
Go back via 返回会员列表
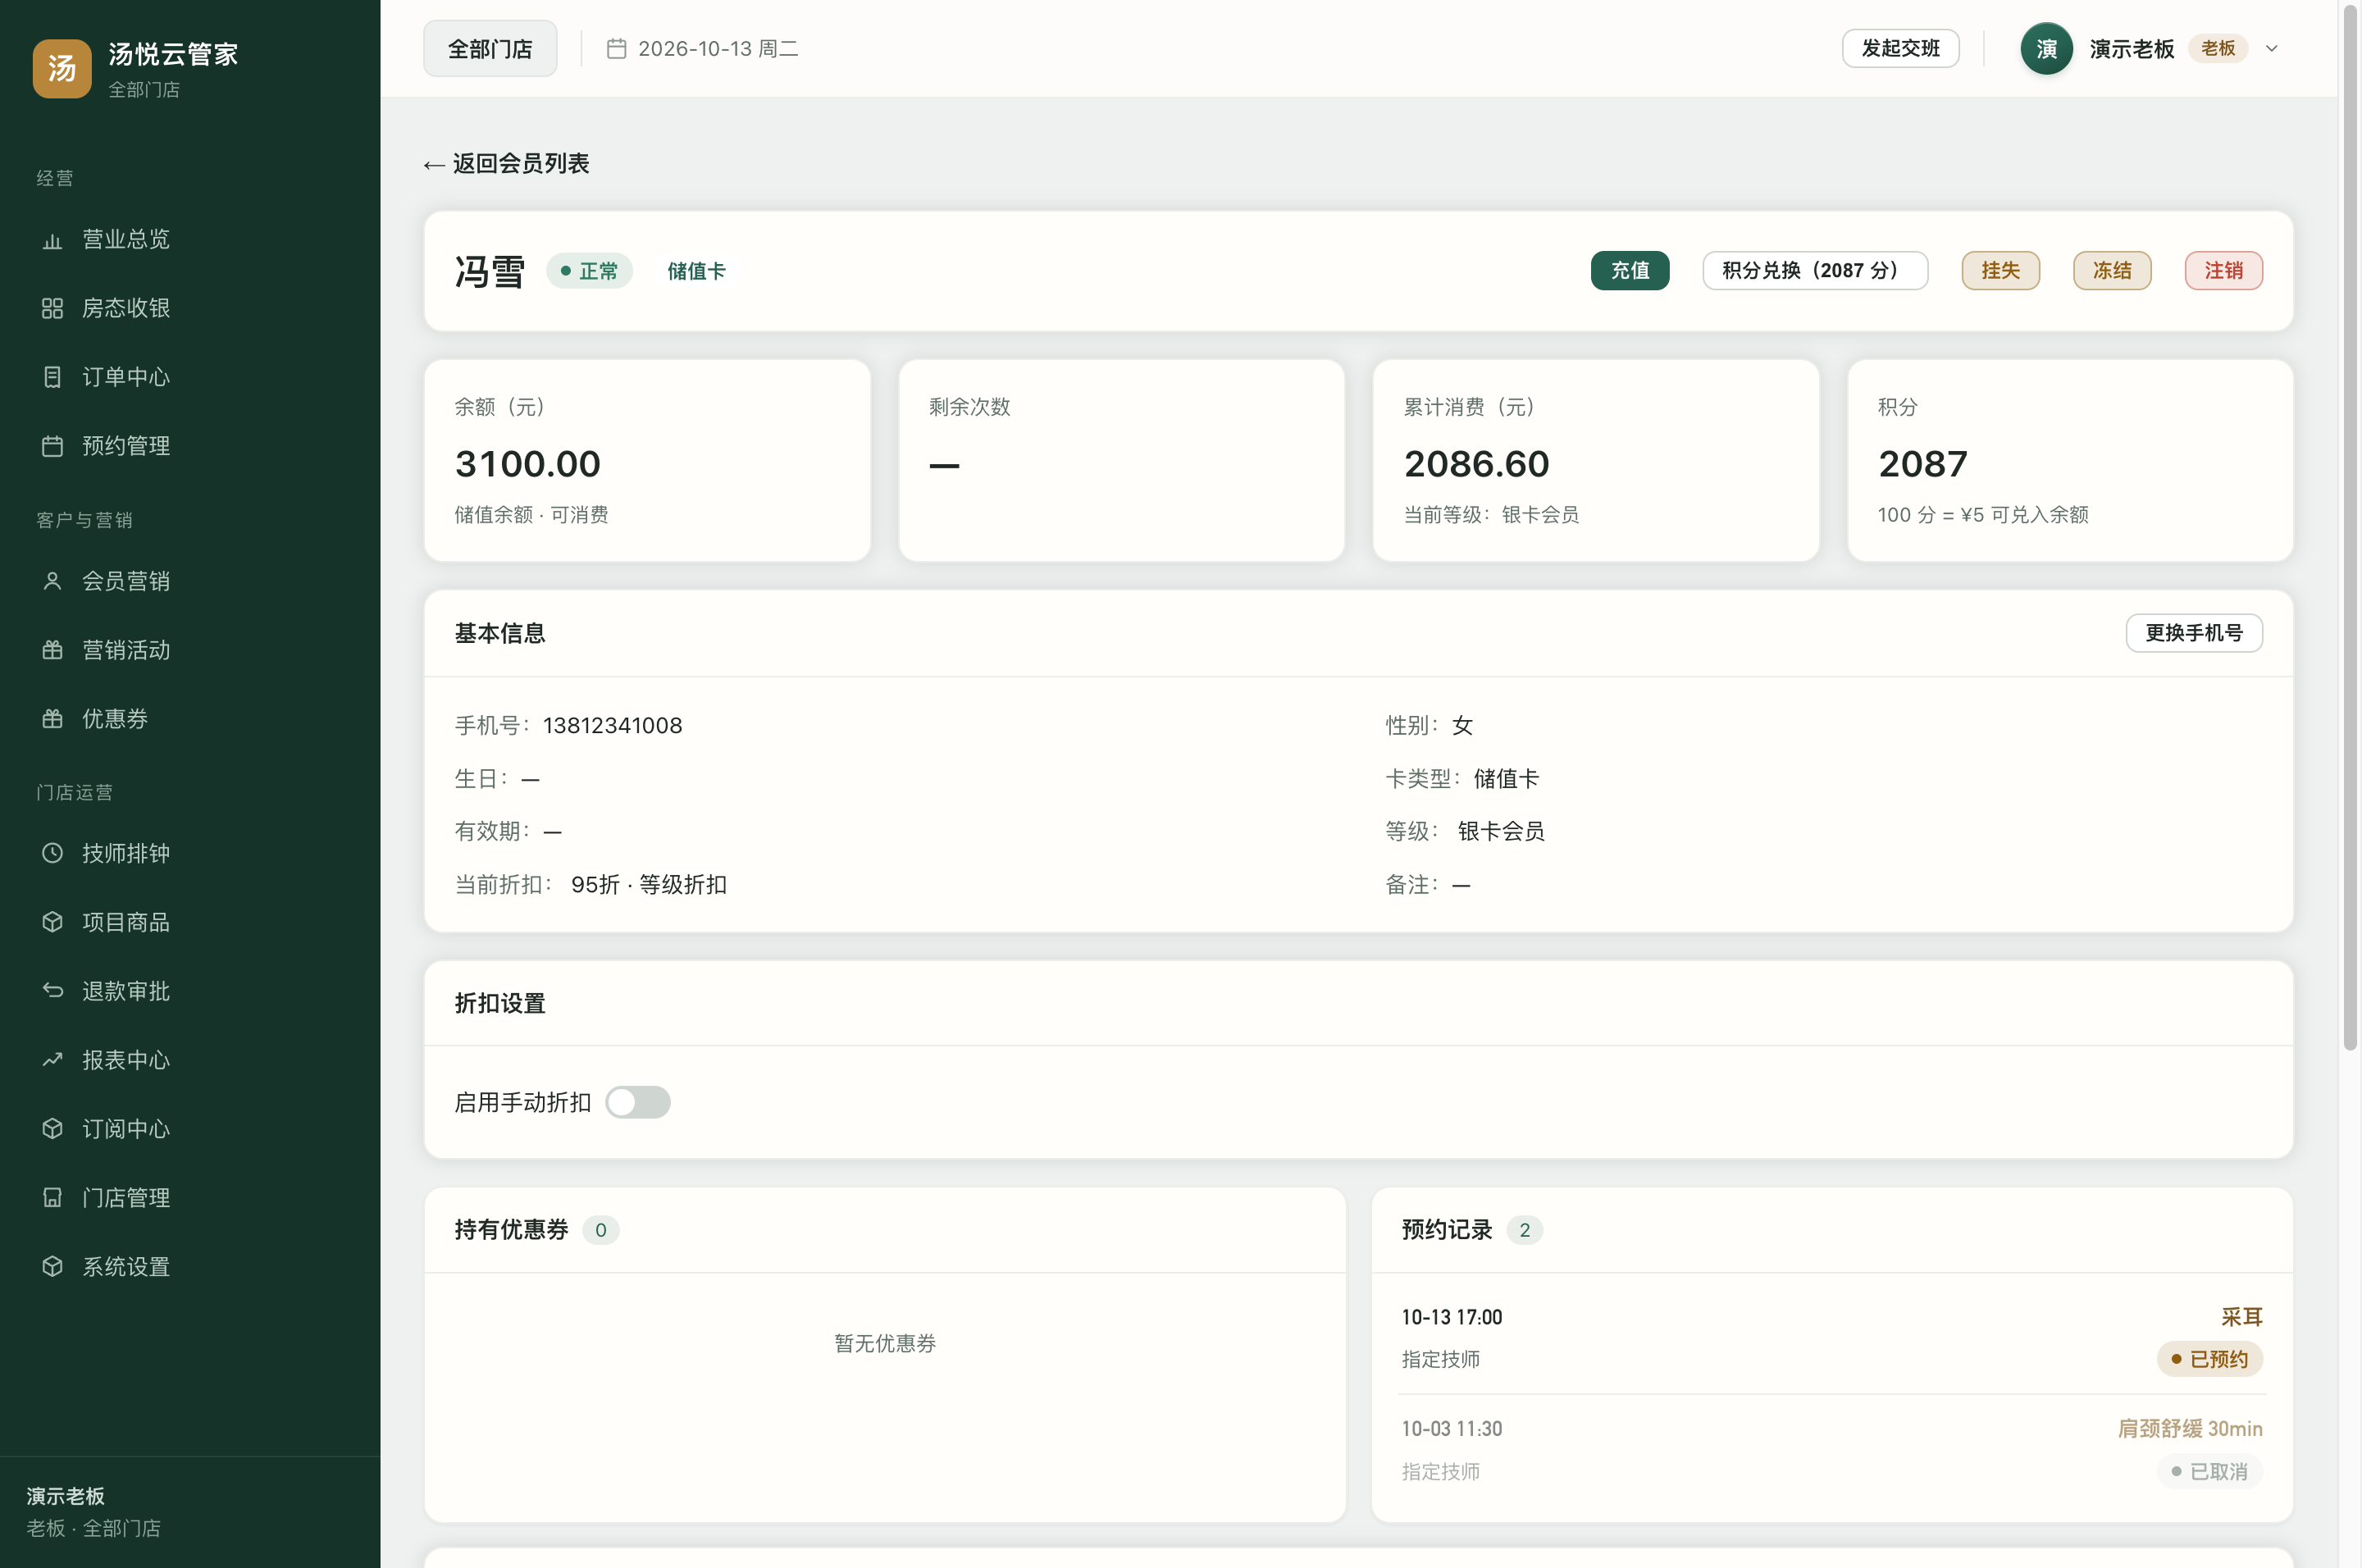point(506,163)
